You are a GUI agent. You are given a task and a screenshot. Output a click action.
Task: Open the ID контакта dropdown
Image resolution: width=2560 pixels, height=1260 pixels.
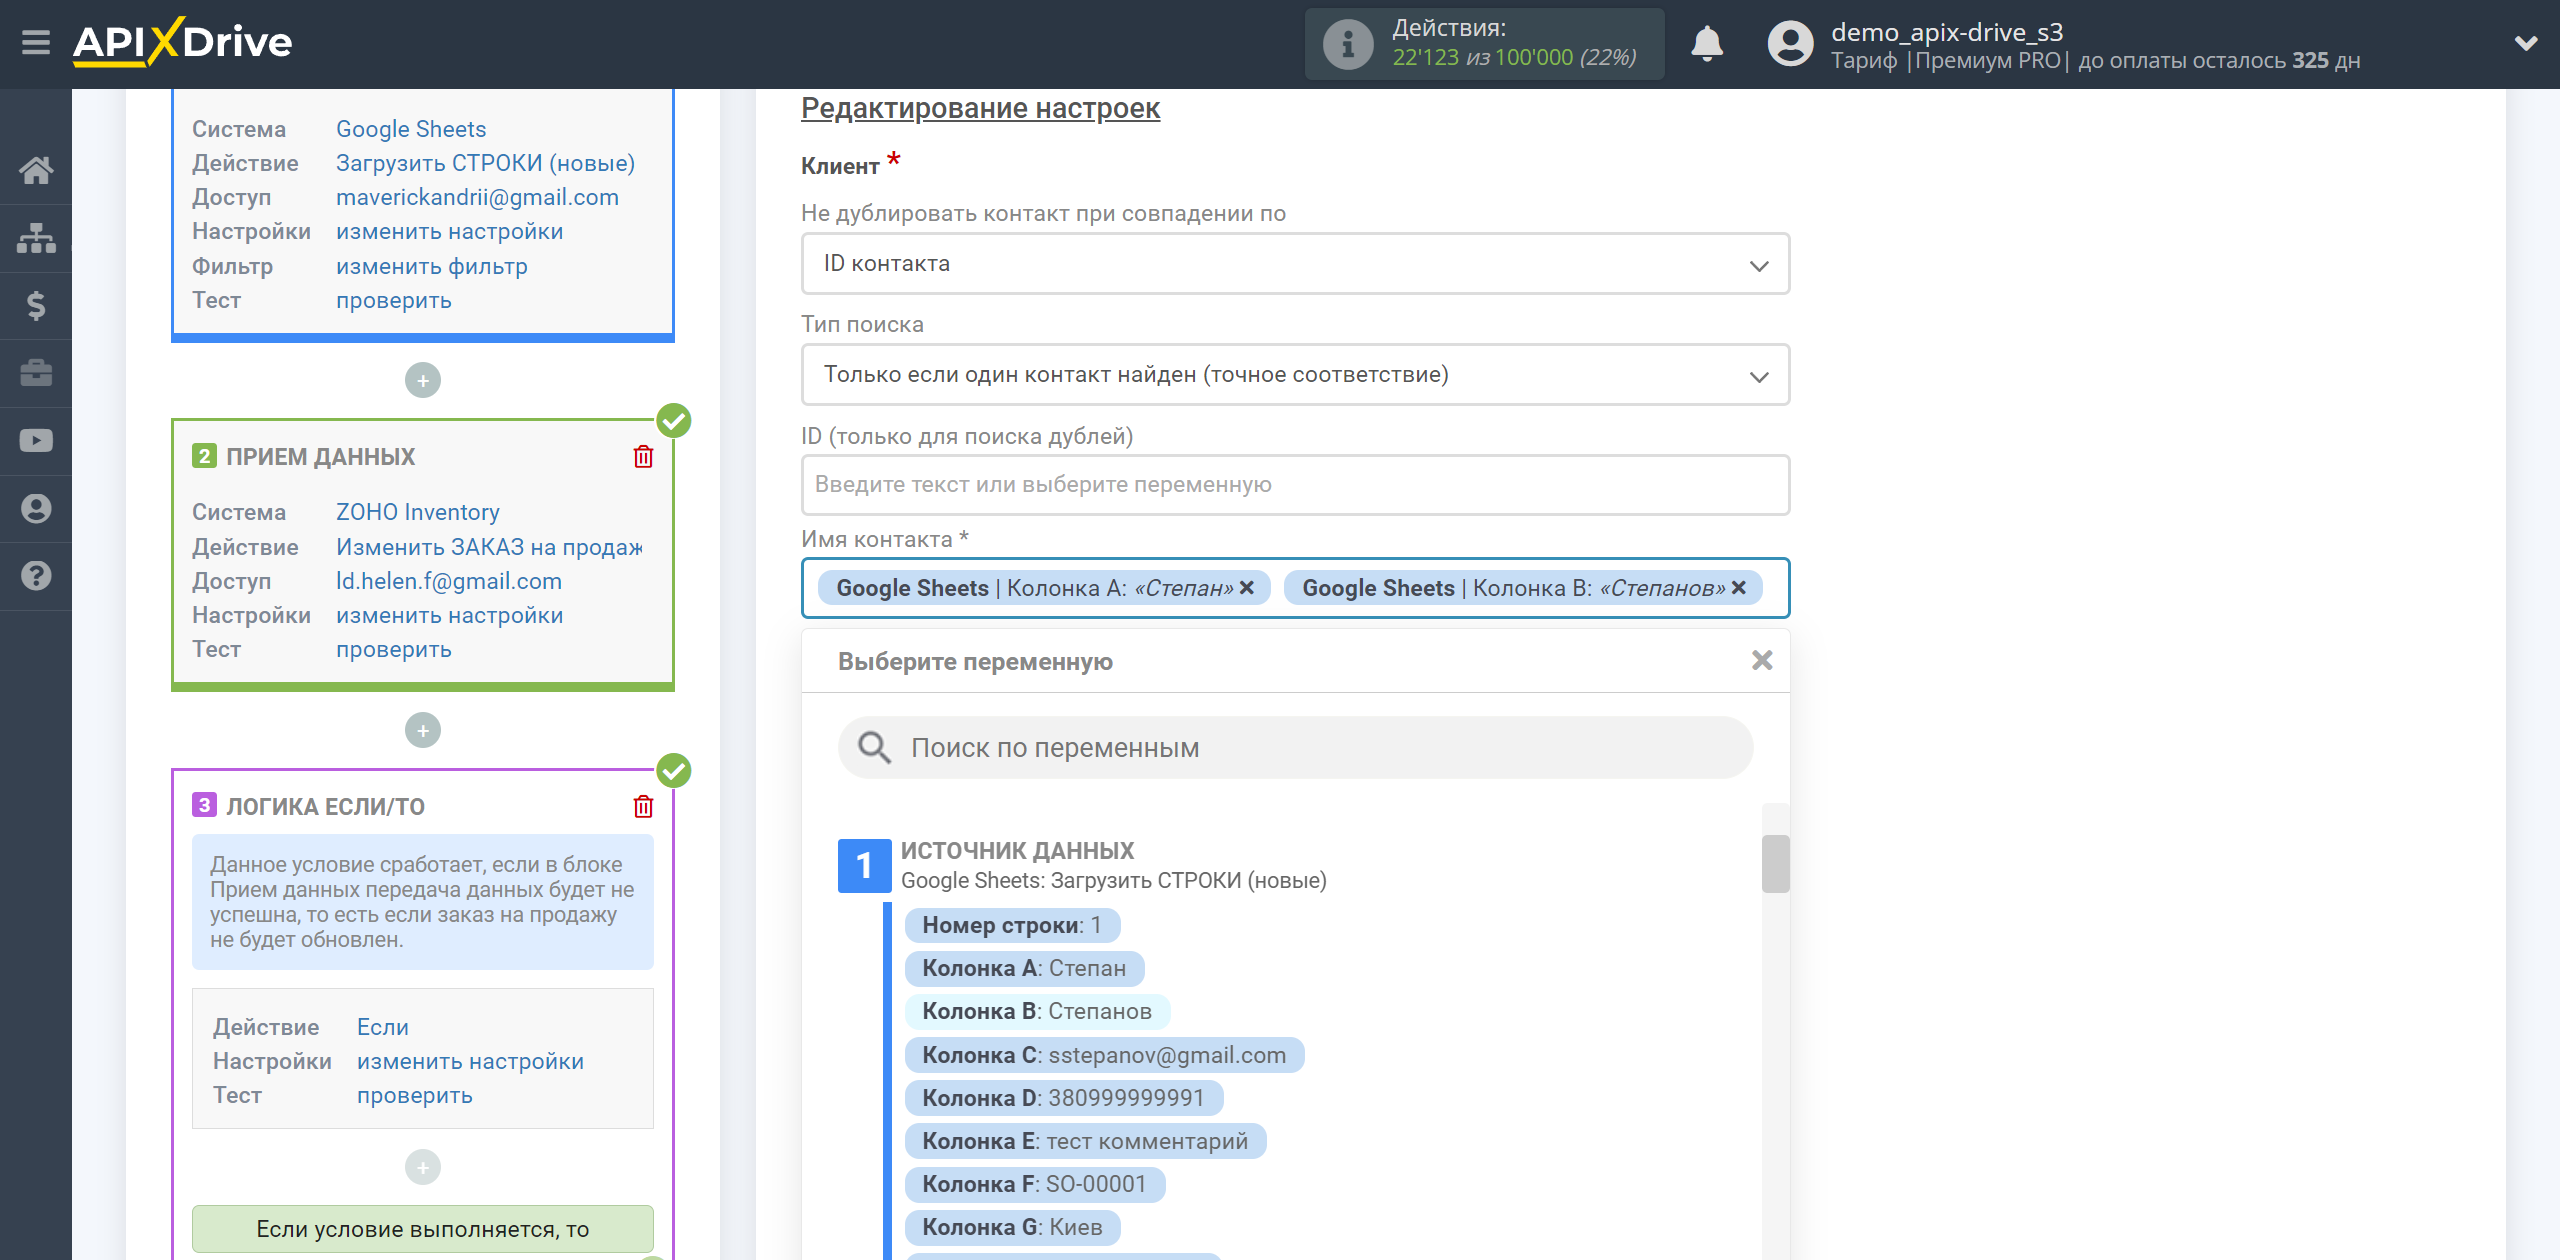(1295, 264)
